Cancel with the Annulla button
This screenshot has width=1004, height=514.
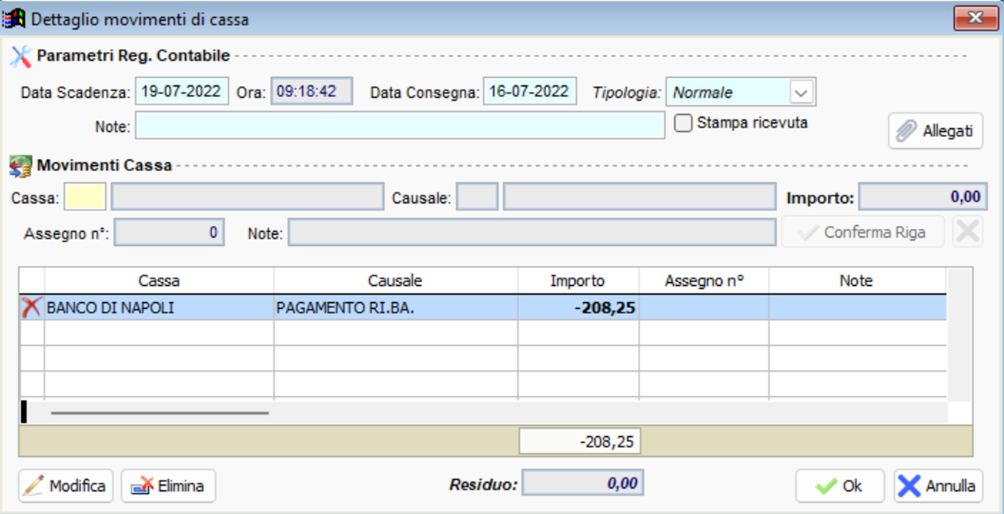(x=939, y=486)
